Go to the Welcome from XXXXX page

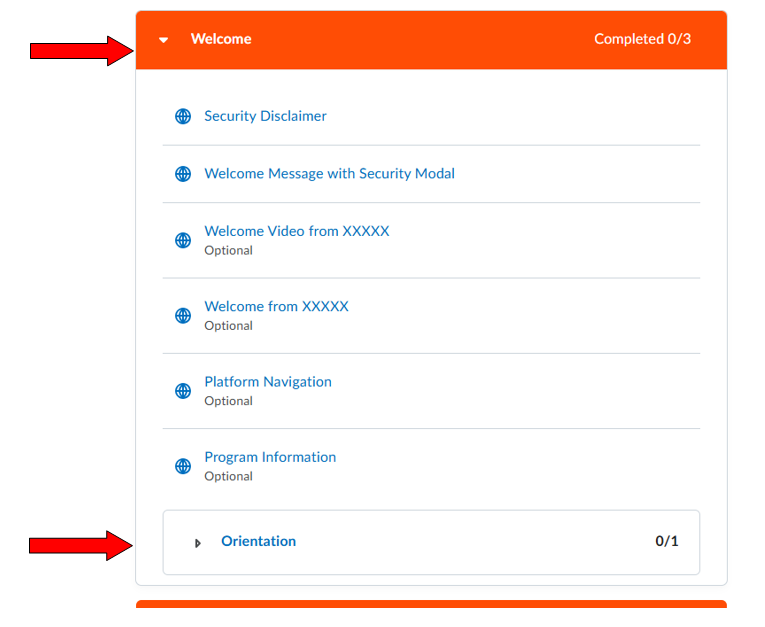coord(276,306)
